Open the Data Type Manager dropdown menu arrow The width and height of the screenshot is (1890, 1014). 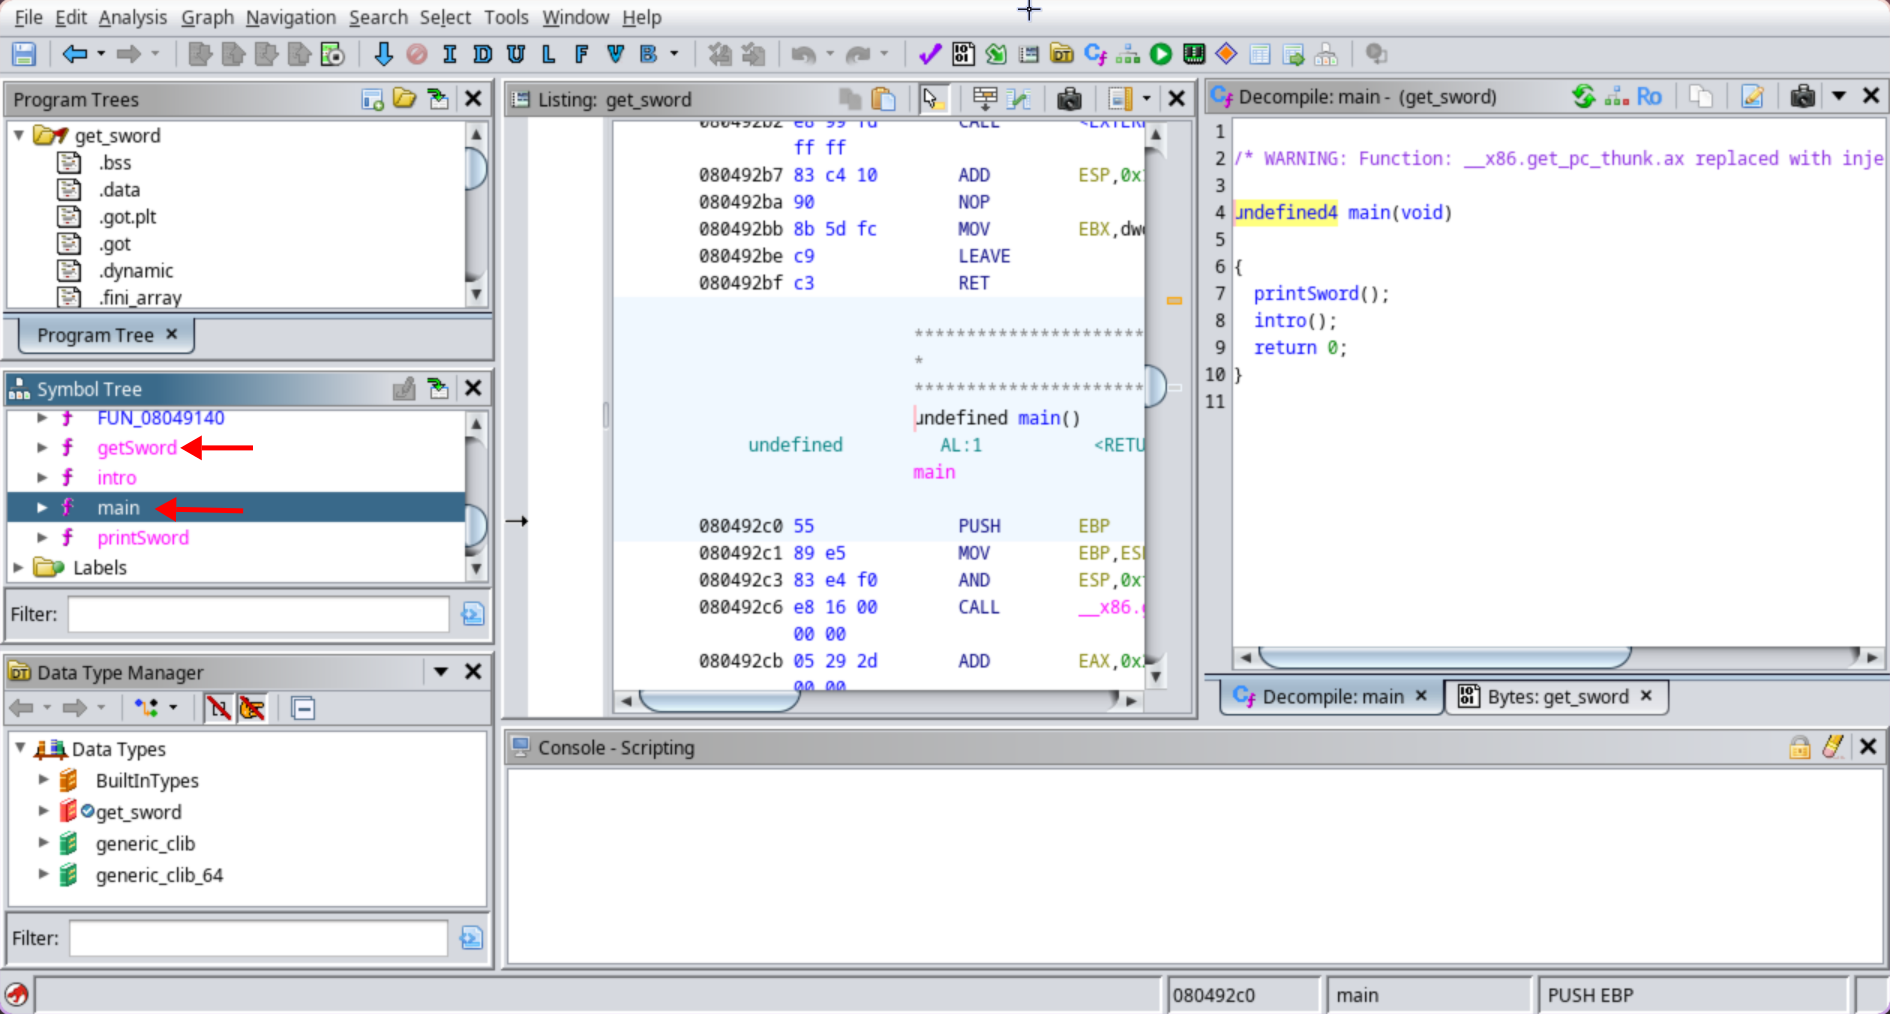coord(440,672)
